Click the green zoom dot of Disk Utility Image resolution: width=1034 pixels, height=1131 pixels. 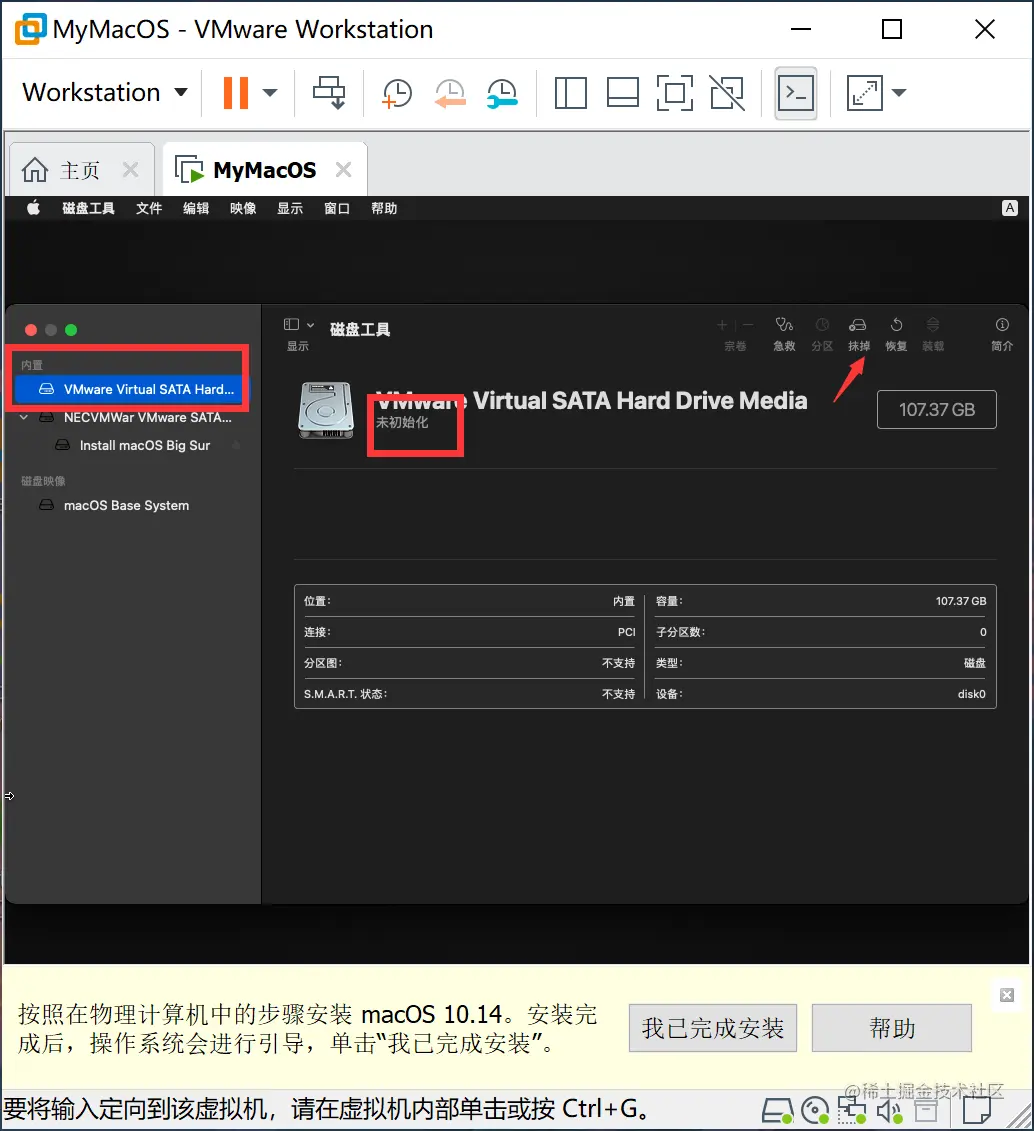71,330
